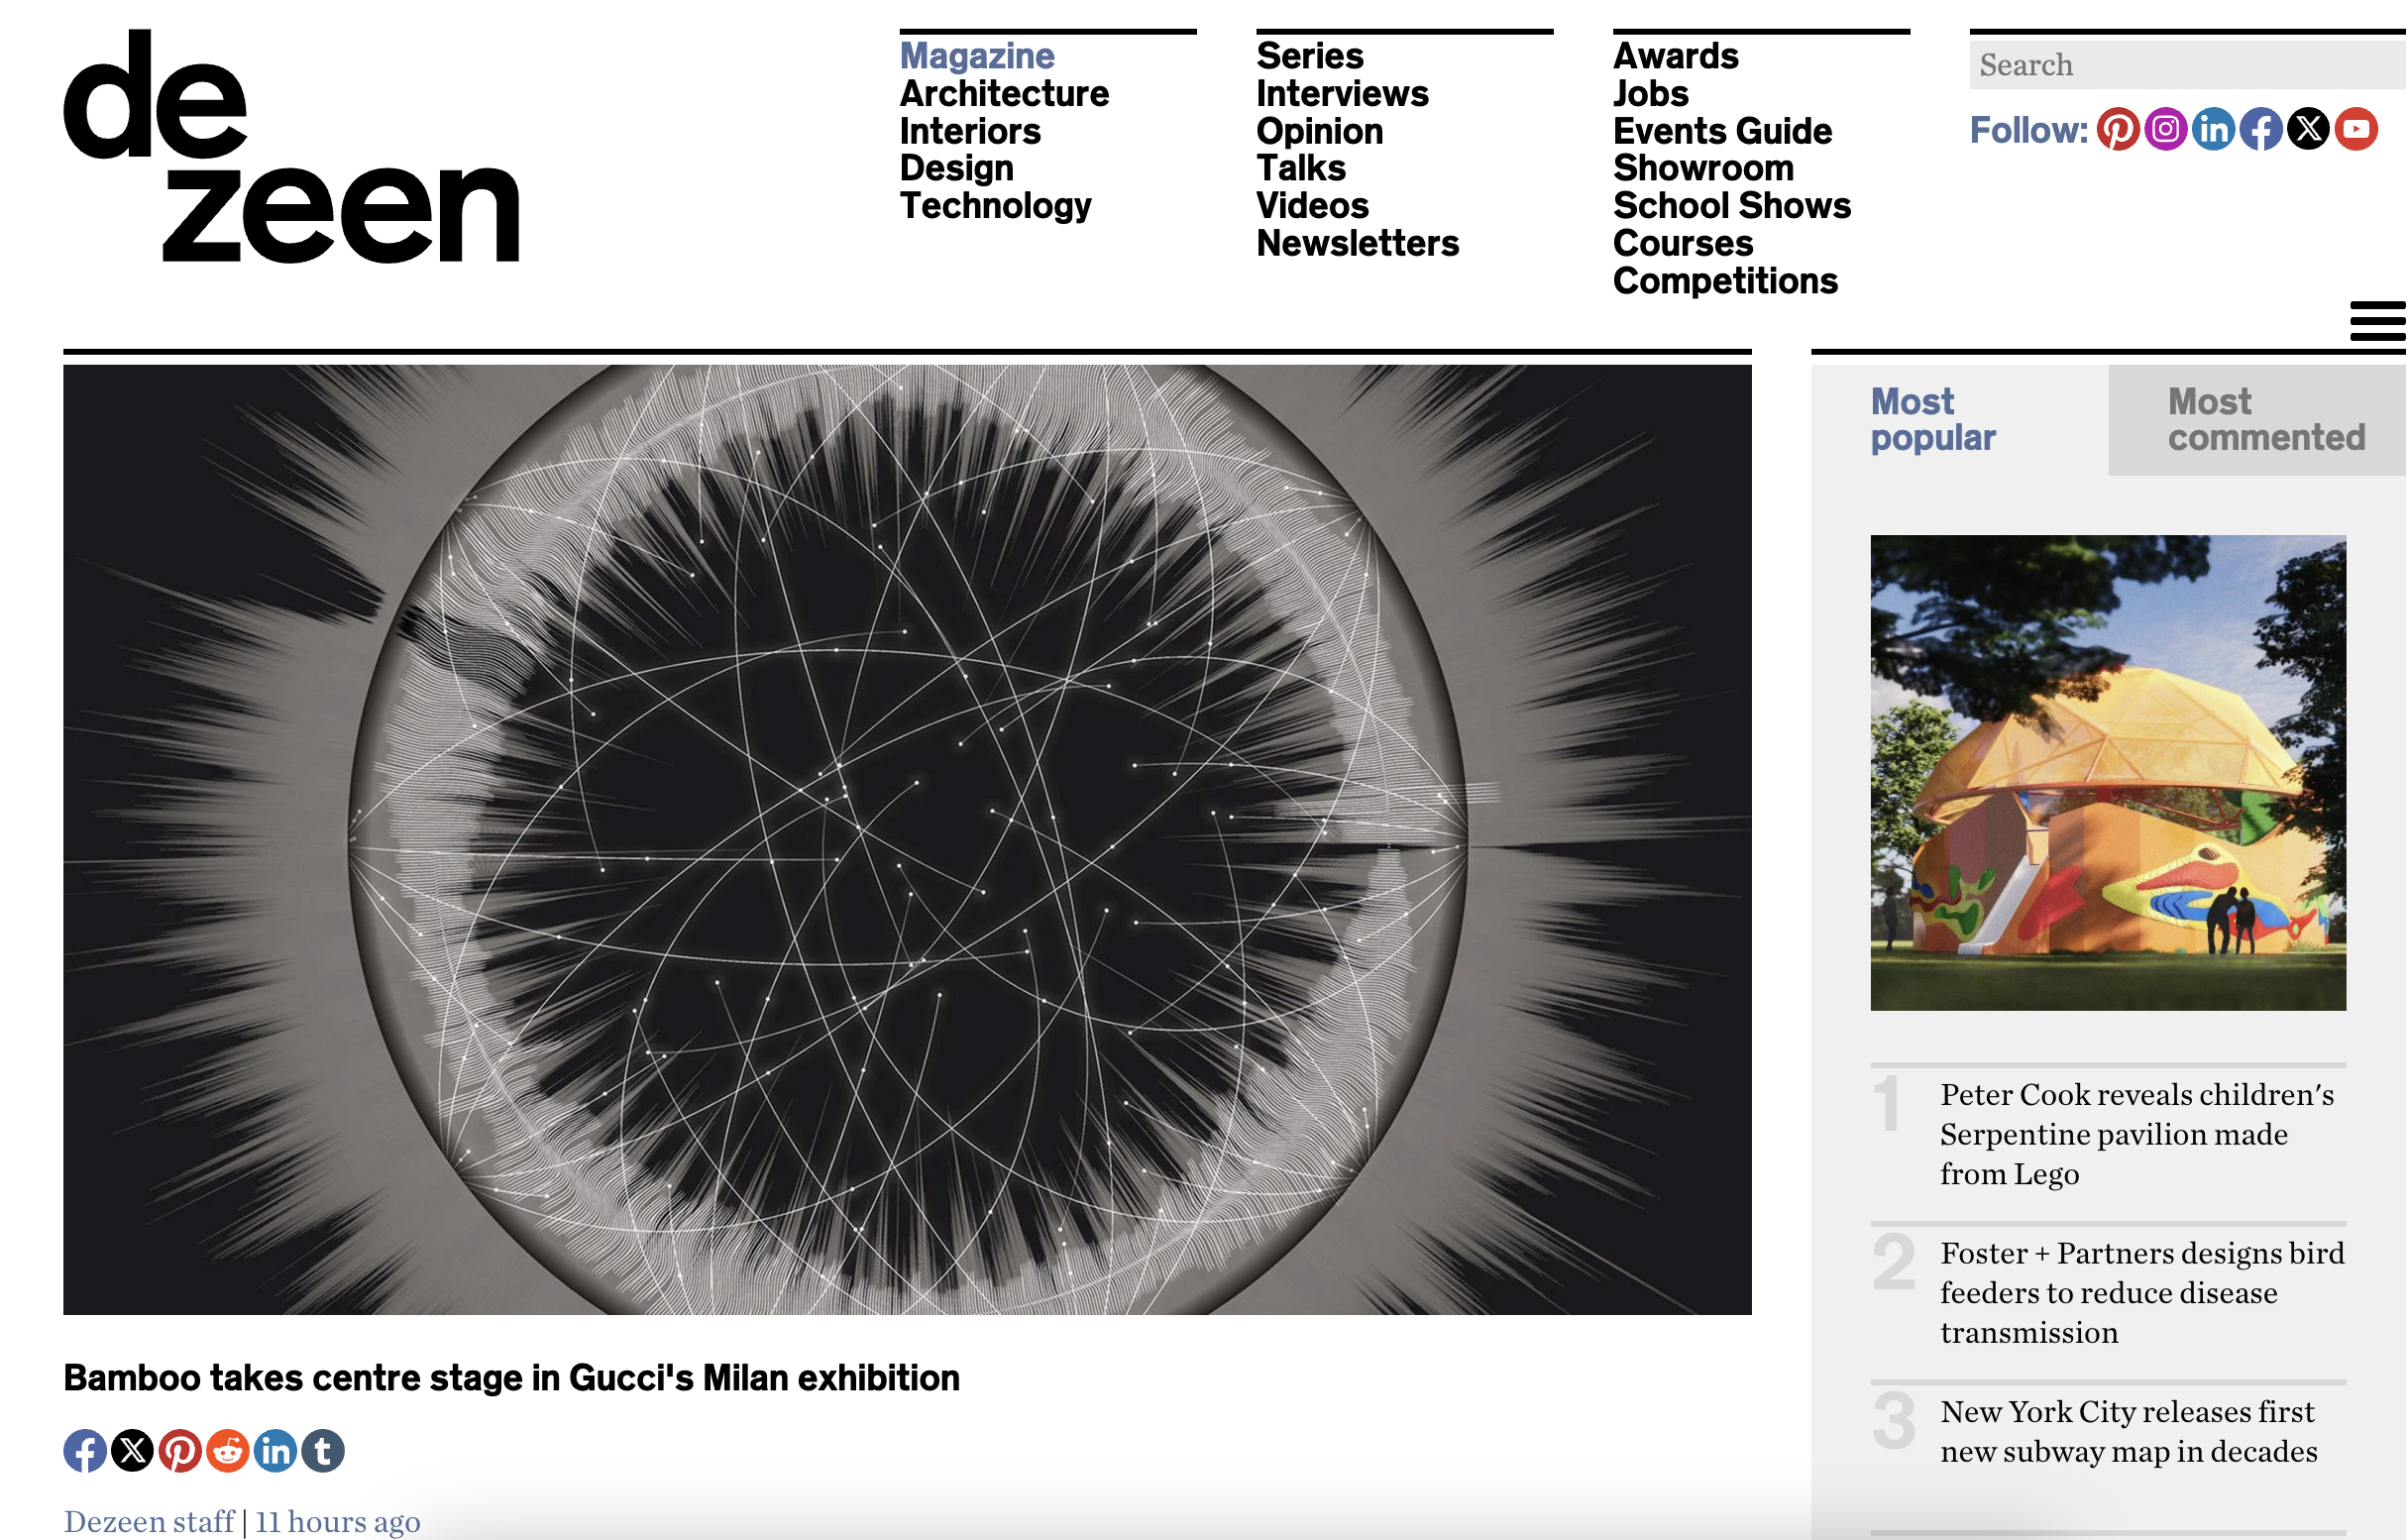The height and width of the screenshot is (1540, 2407).
Task: Open Dezeen's X page from Follow row
Action: [2308, 129]
